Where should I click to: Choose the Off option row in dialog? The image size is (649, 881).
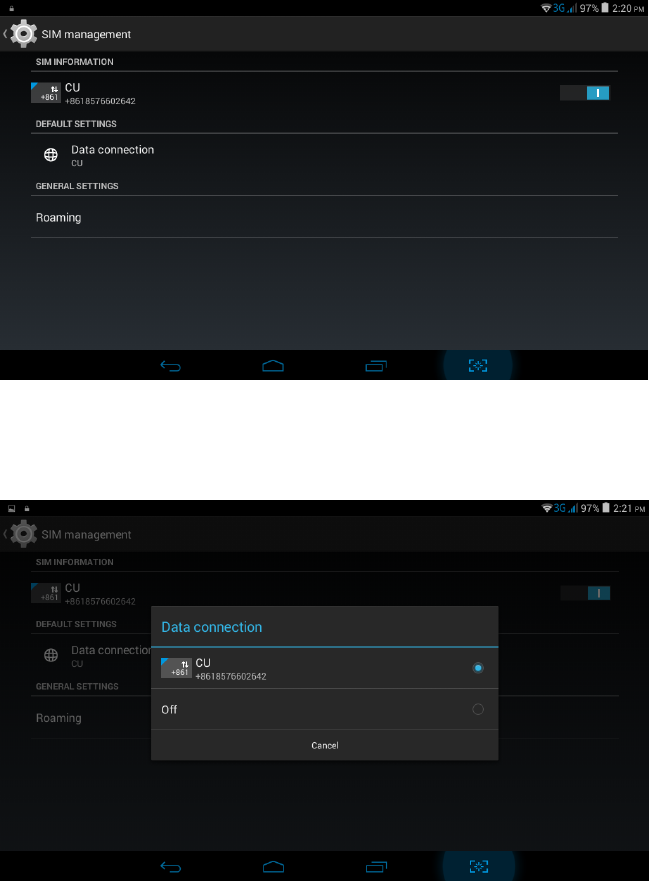(324, 709)
